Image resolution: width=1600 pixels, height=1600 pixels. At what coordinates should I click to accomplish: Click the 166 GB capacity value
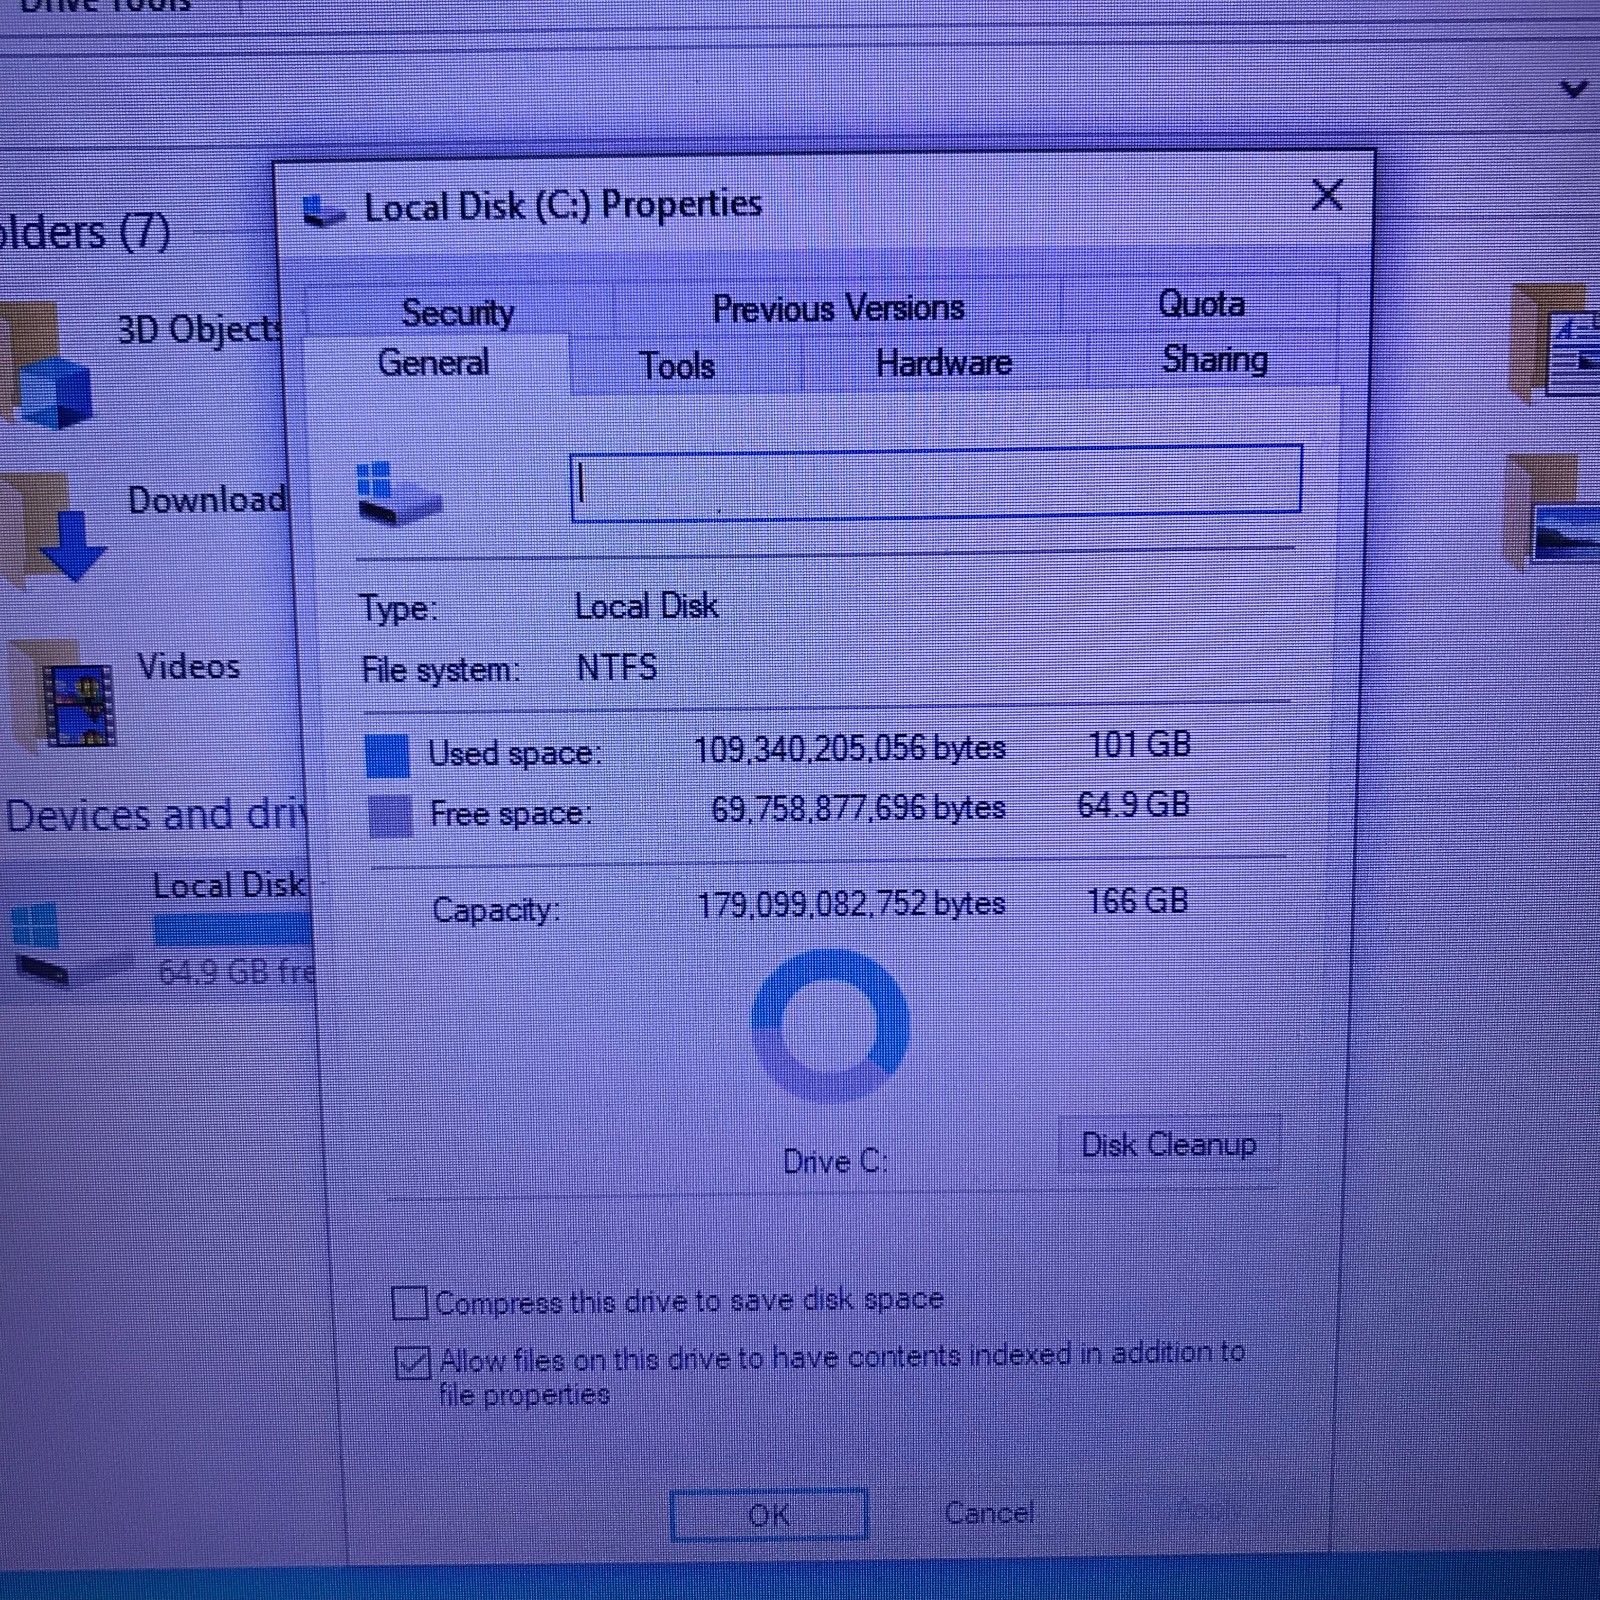(1137, 901)
